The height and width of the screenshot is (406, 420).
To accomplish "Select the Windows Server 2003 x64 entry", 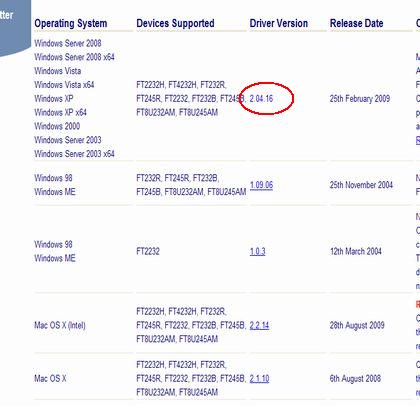I will point(74,154).
